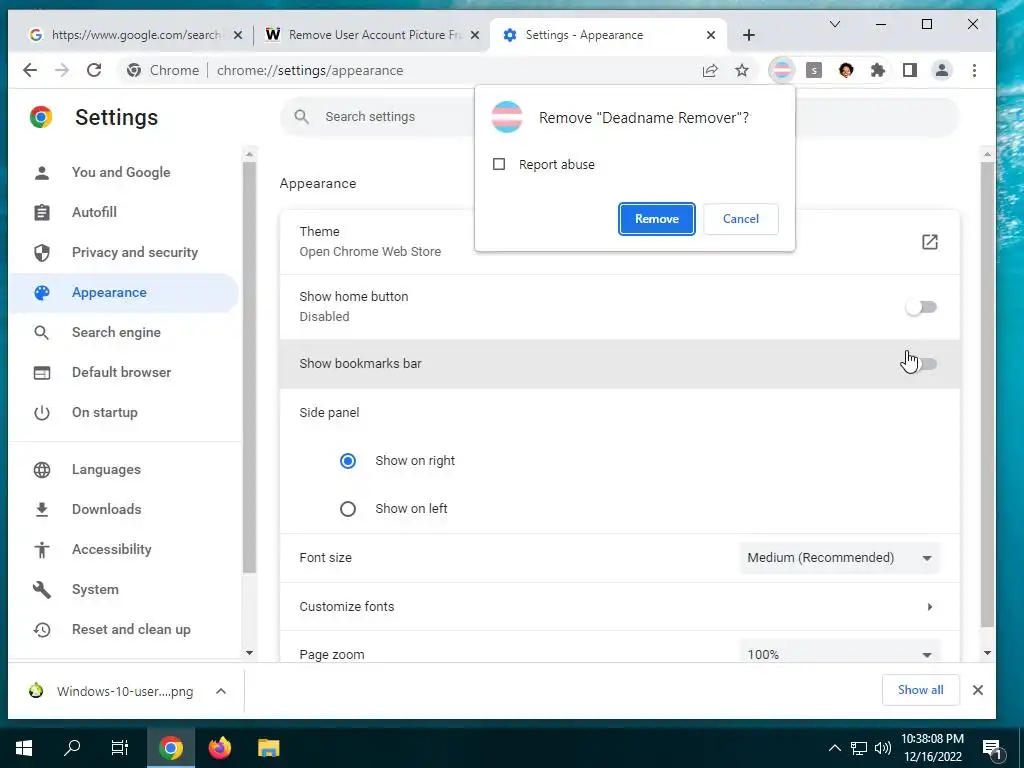Screen dimensions: 1024x768
Task: Toggle Show bookmarks bar switch
Action: click(x=922, y=364)
